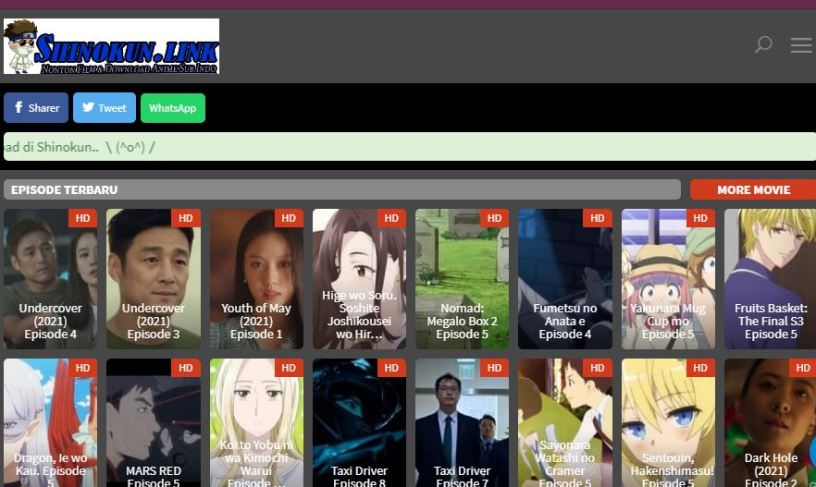Open Dark Hole (2021) Episode 2 thumbnail

point(770,423)
